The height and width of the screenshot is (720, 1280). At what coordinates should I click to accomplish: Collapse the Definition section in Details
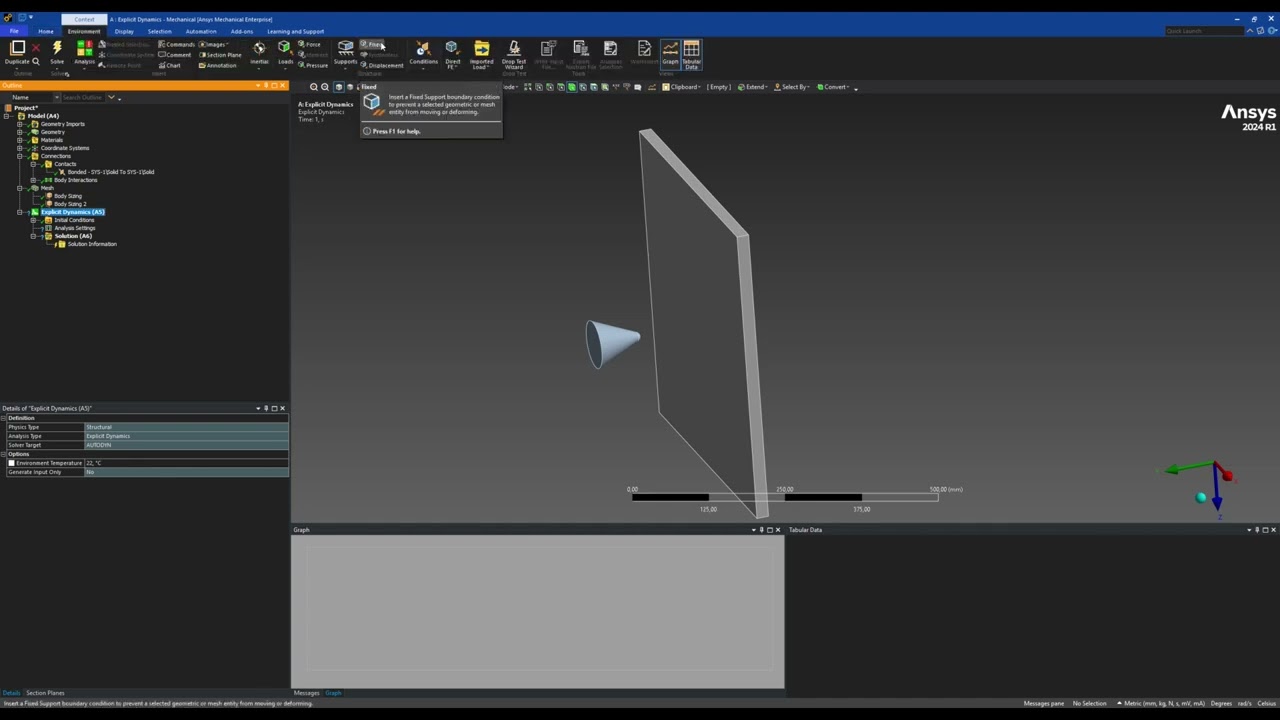[x=4, y=418]
